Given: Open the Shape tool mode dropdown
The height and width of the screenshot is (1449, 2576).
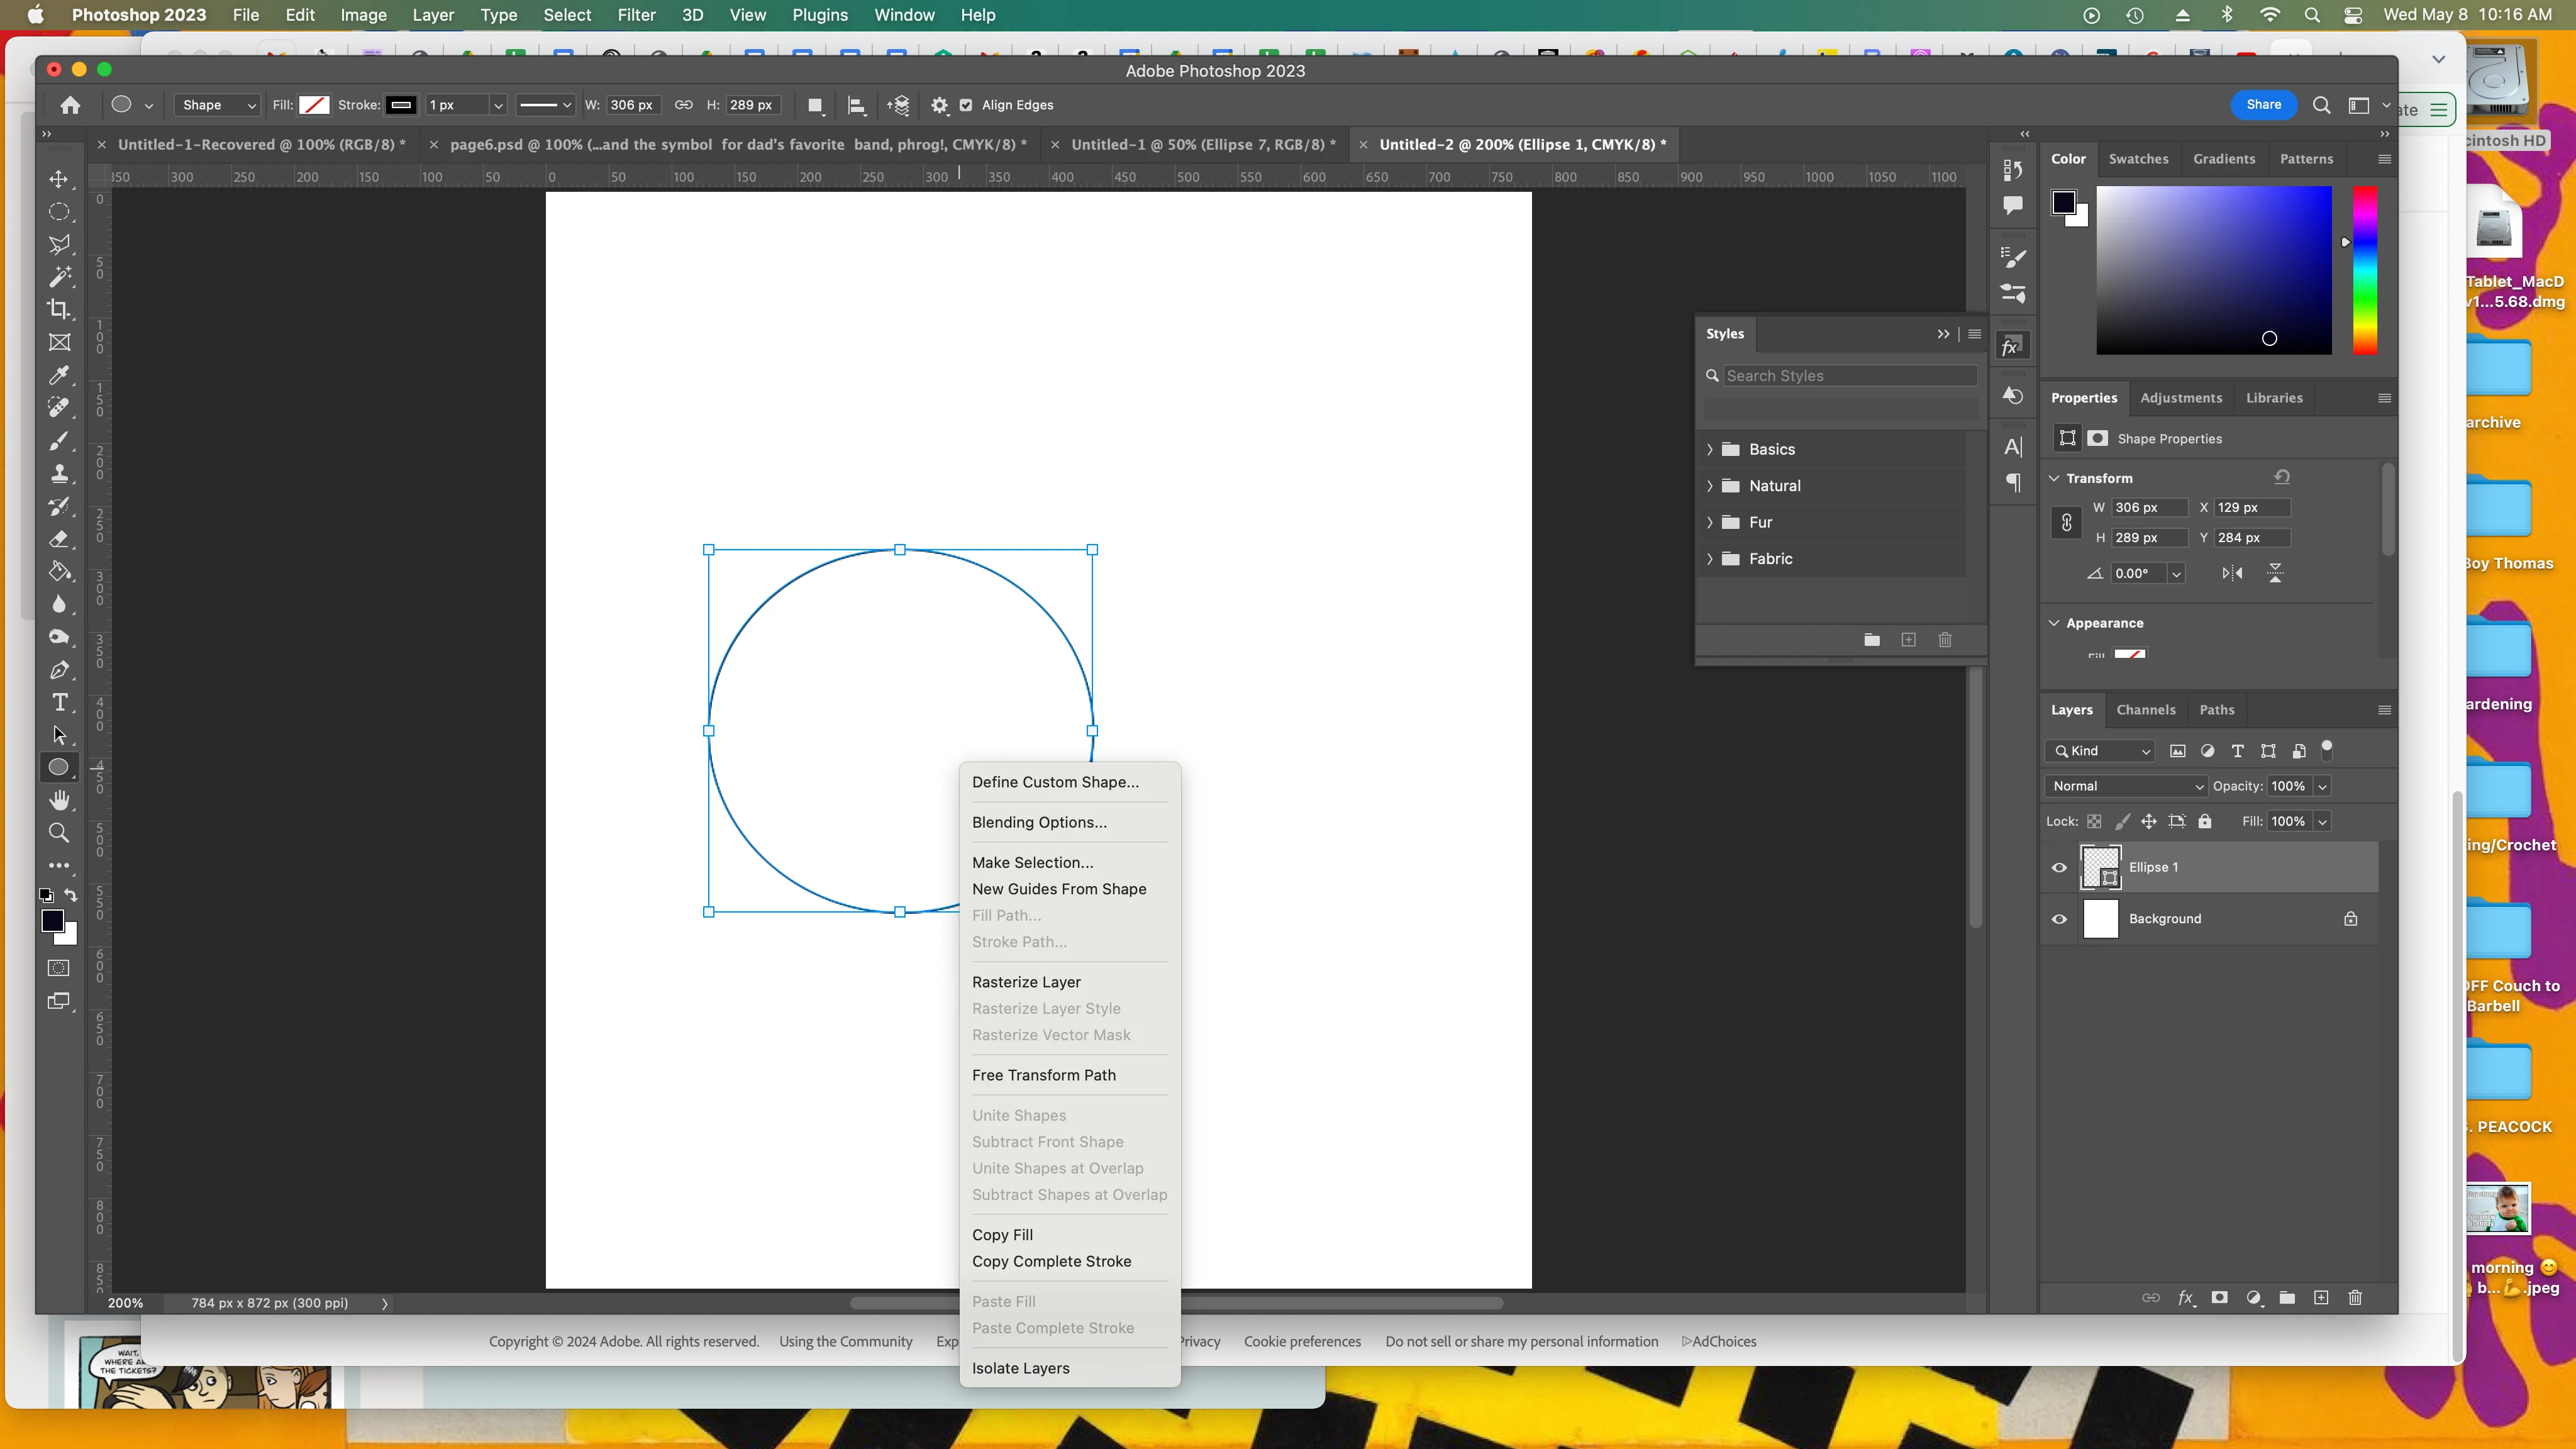Looking at the screenshot, I should (218, 105).
